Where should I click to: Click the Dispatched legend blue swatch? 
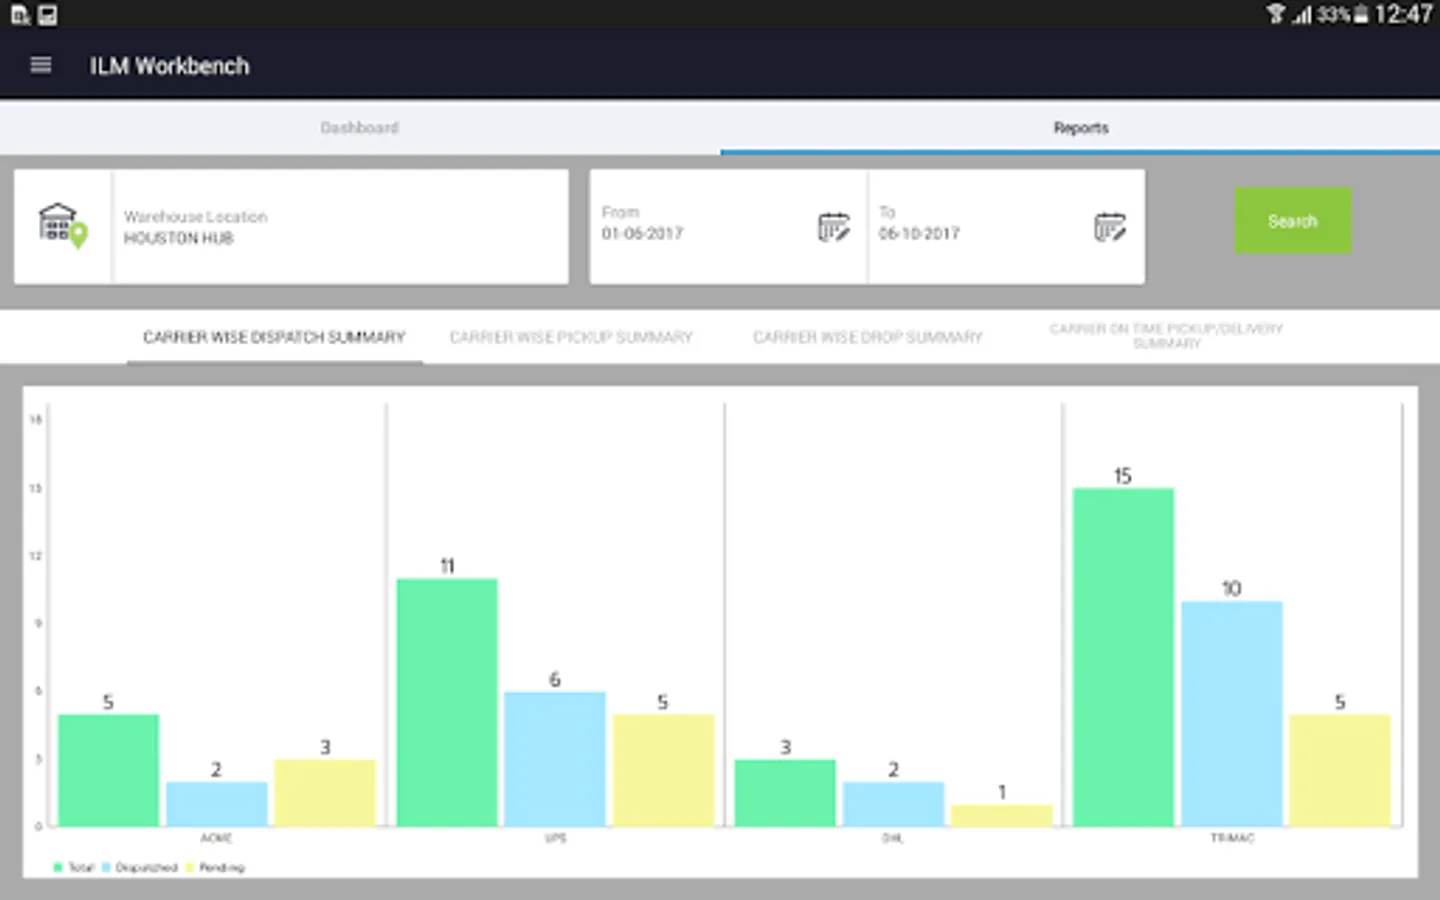106,867
